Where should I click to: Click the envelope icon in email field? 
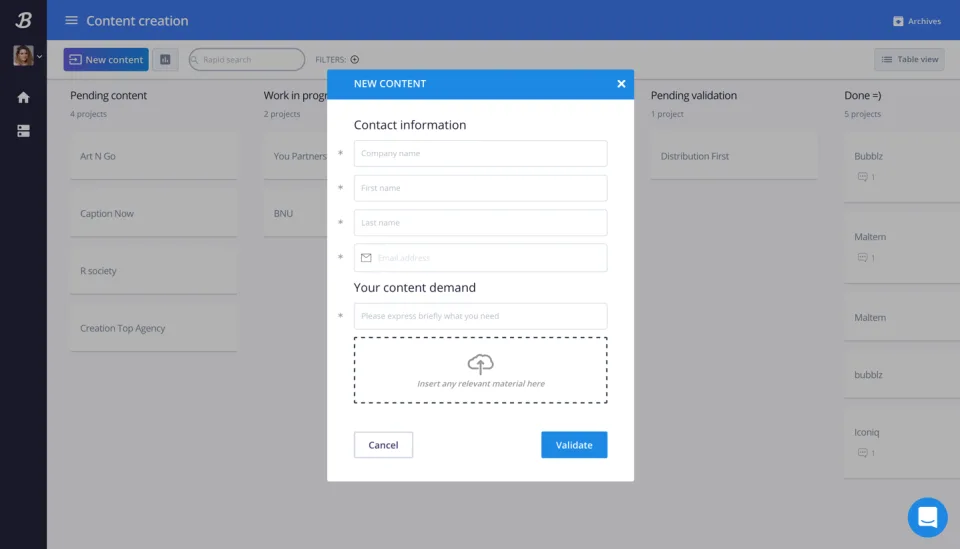(366, 258)
